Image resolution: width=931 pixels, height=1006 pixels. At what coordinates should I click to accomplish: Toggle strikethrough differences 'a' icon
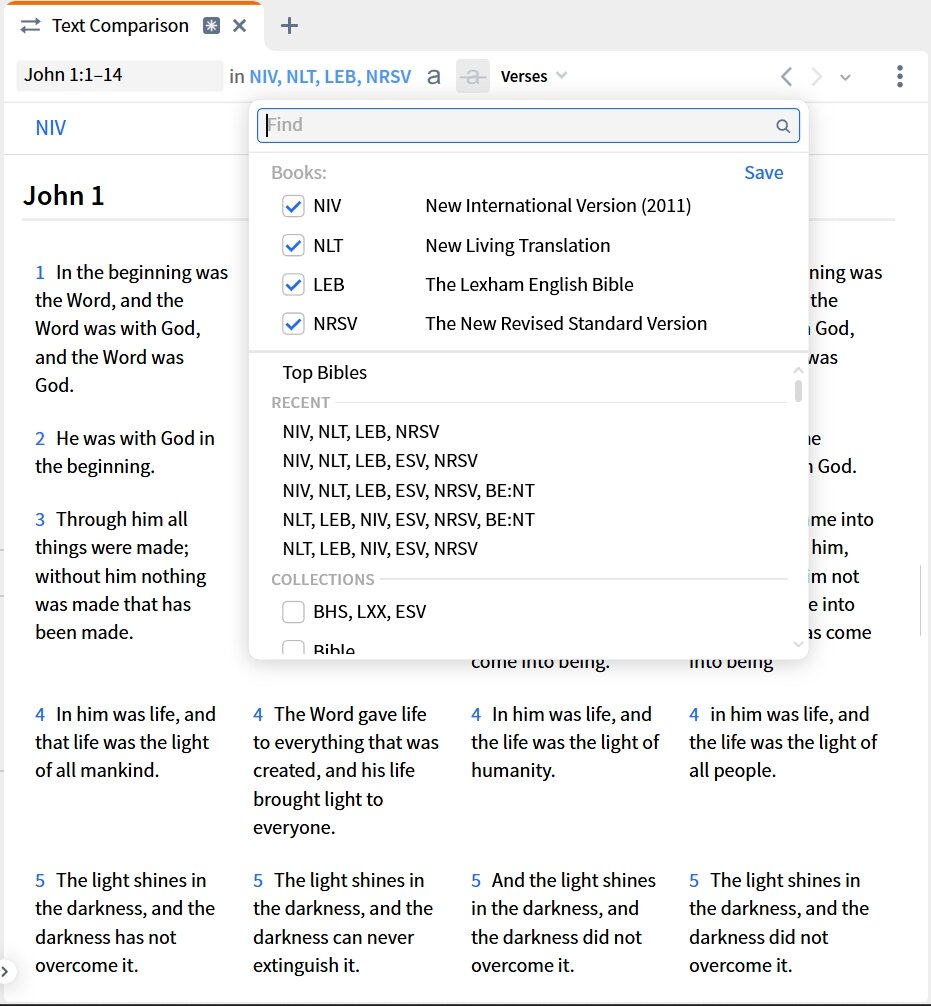(x=473, y=76)
